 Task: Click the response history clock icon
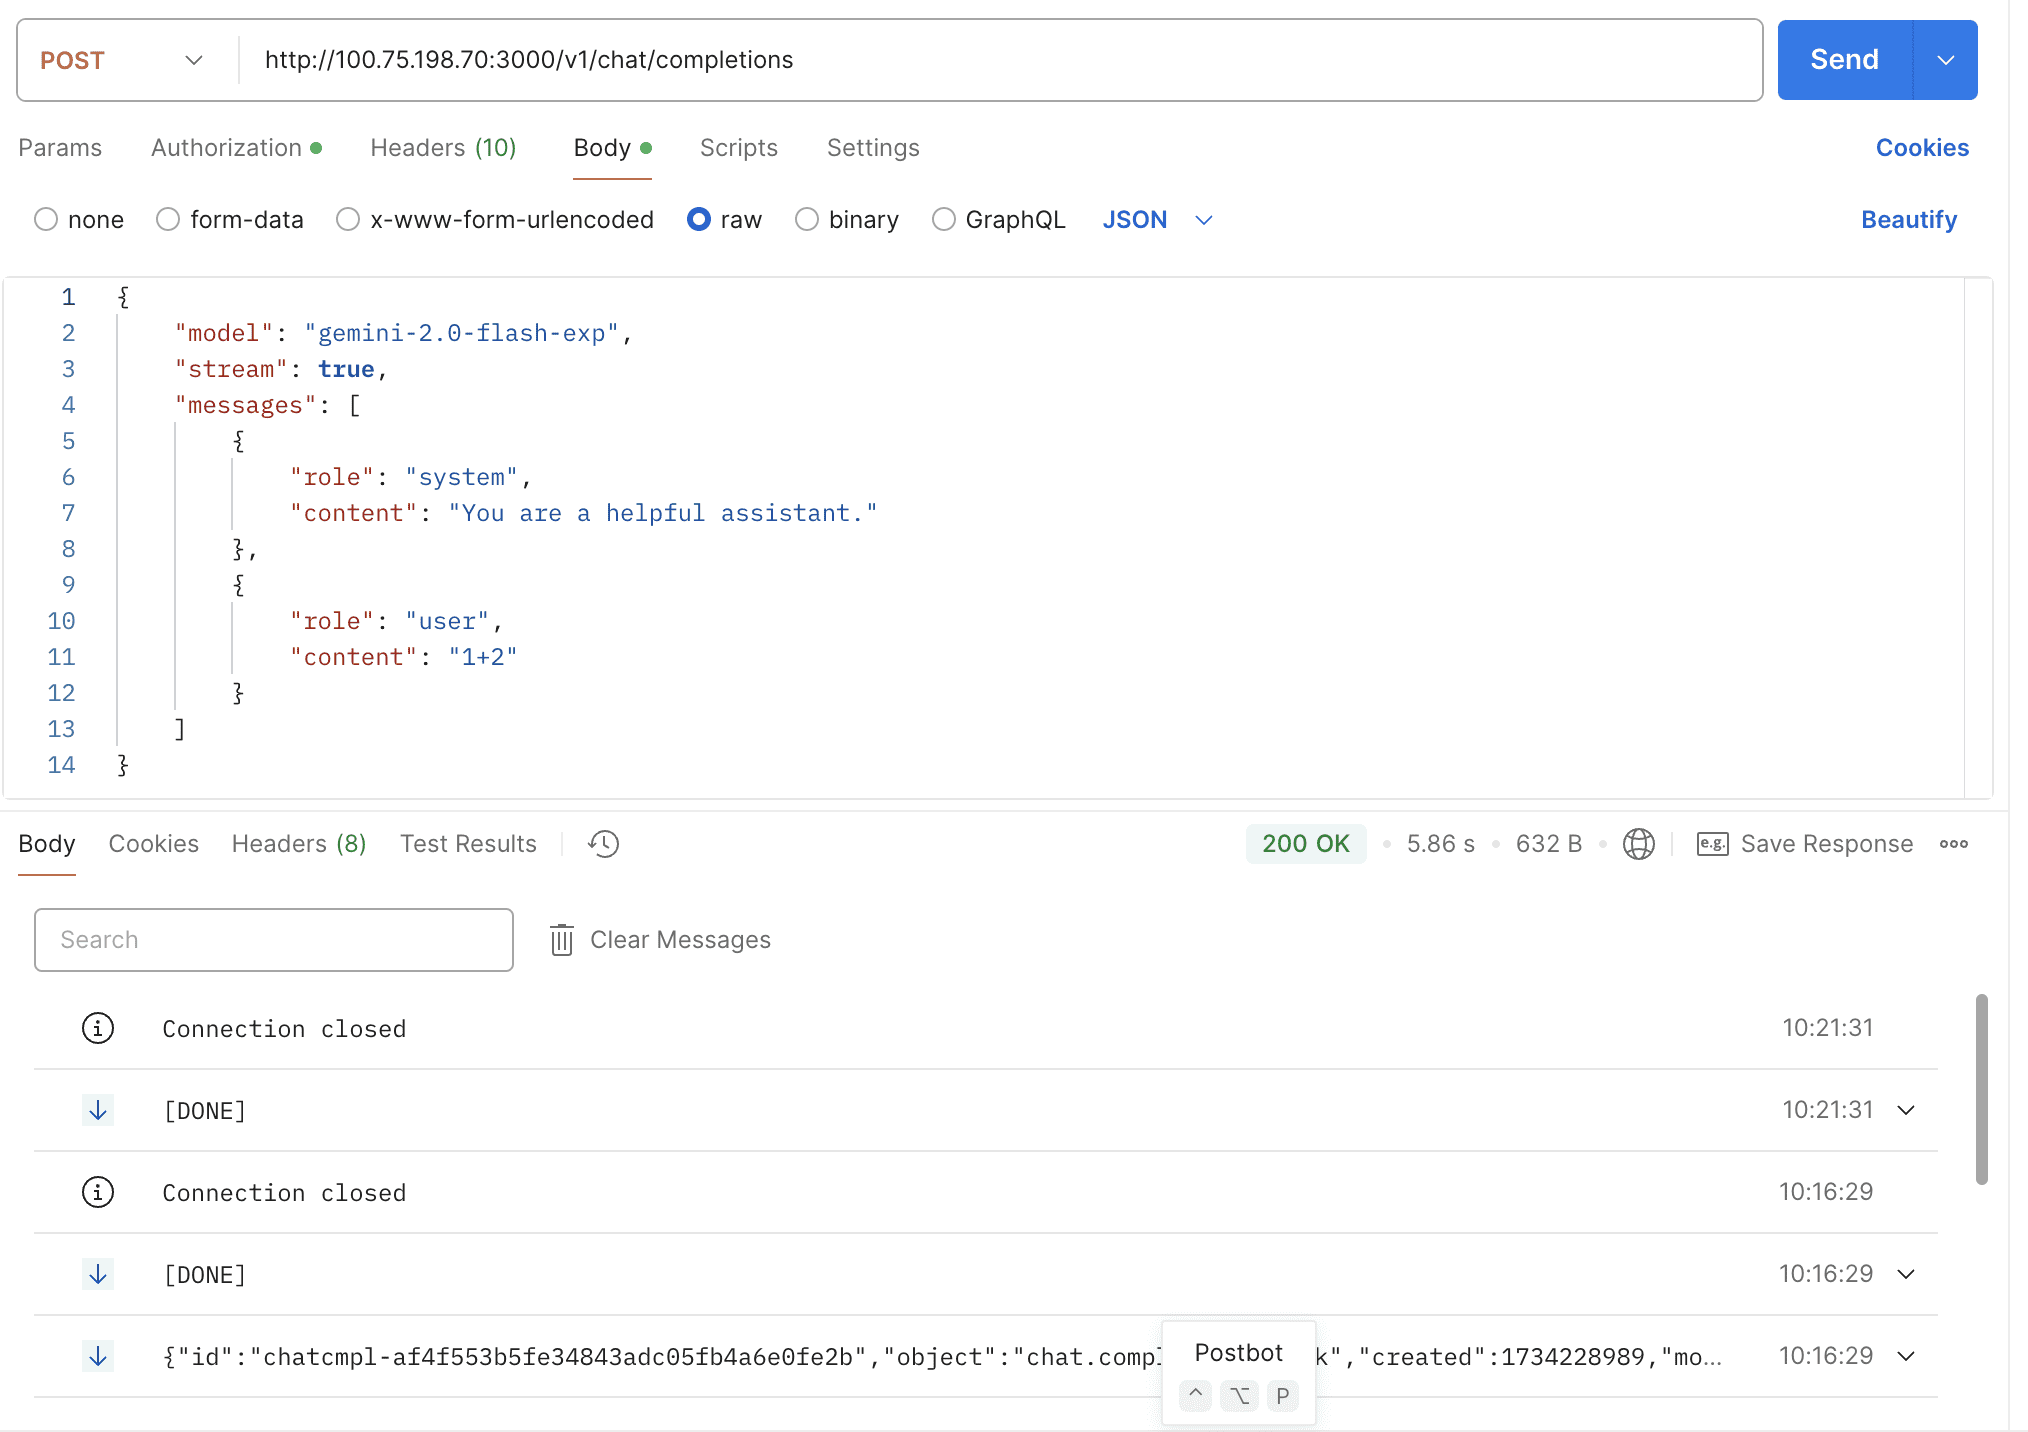603,844
